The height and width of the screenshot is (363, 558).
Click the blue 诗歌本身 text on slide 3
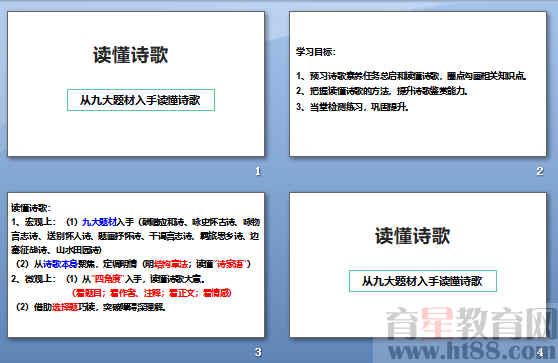click(x=60, y=264)
